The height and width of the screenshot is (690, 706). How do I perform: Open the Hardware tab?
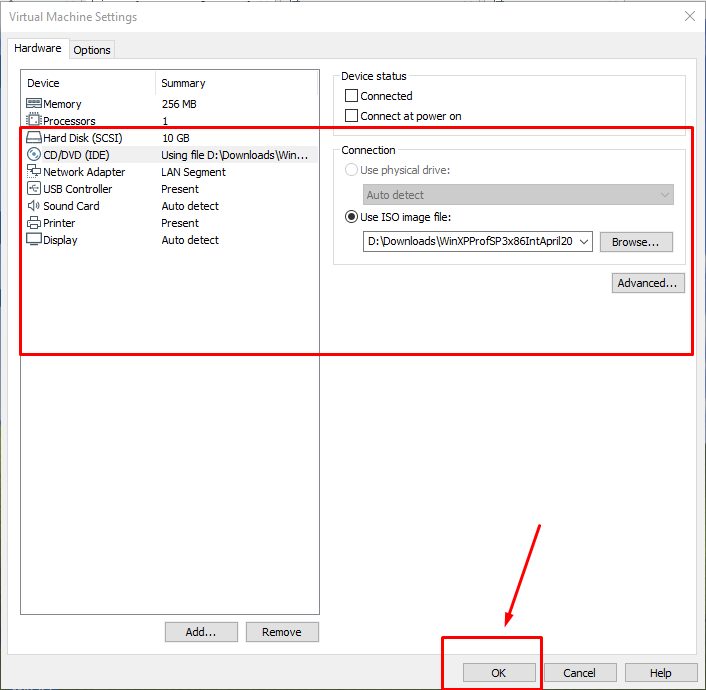coord(37,48)
